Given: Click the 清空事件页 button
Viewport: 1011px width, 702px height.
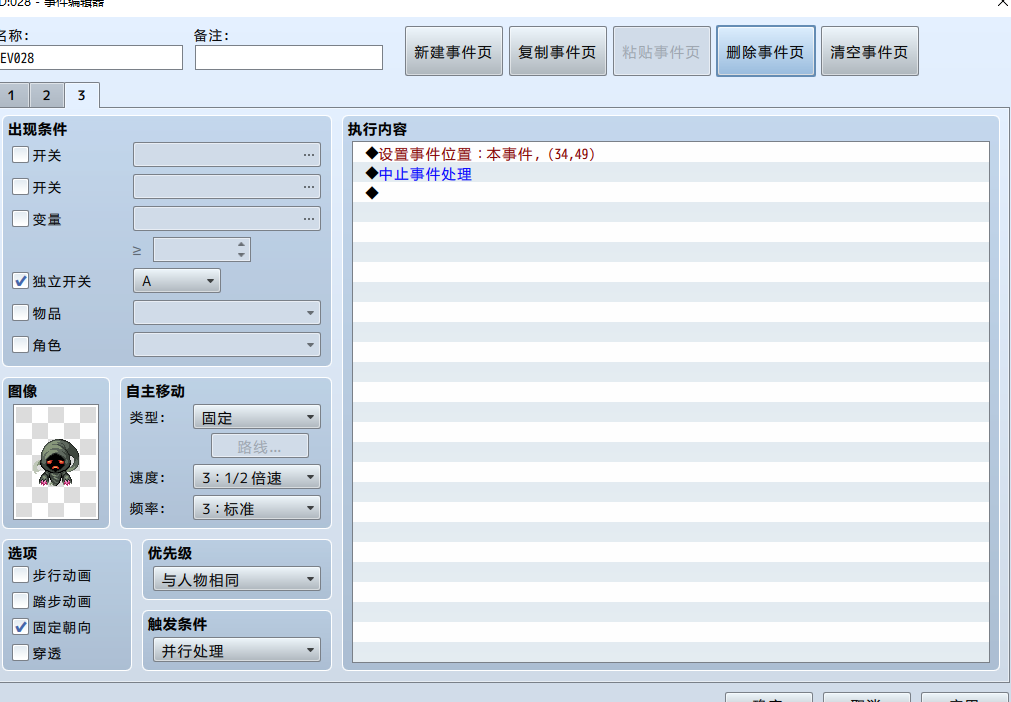Looking at the screenshot, I should tap(870, 52).
